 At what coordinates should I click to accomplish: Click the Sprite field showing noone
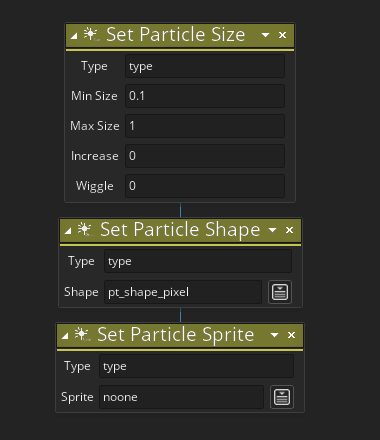pos(181,397)
